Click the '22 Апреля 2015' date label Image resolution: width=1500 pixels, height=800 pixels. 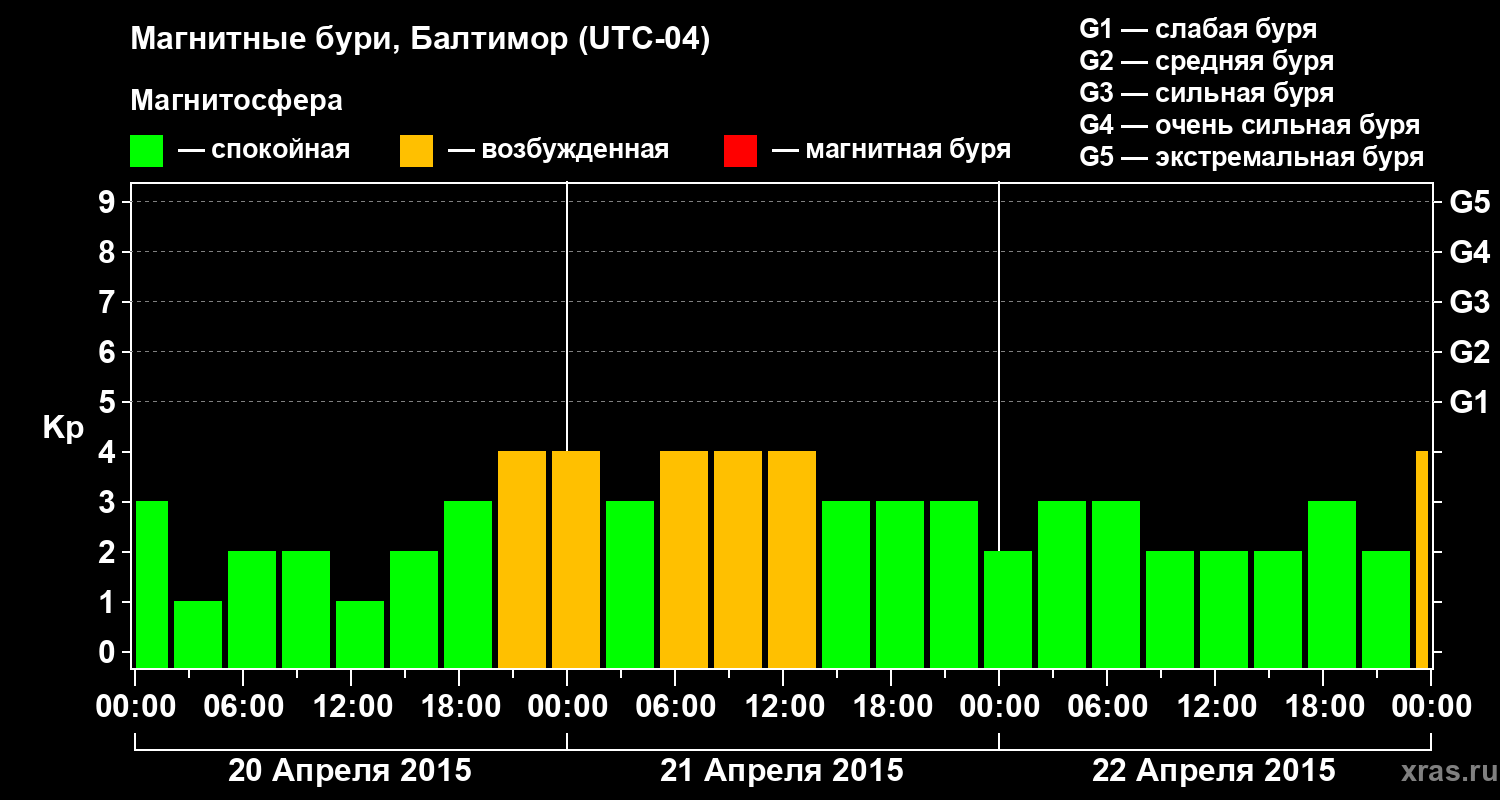(x=1214, y=771)
